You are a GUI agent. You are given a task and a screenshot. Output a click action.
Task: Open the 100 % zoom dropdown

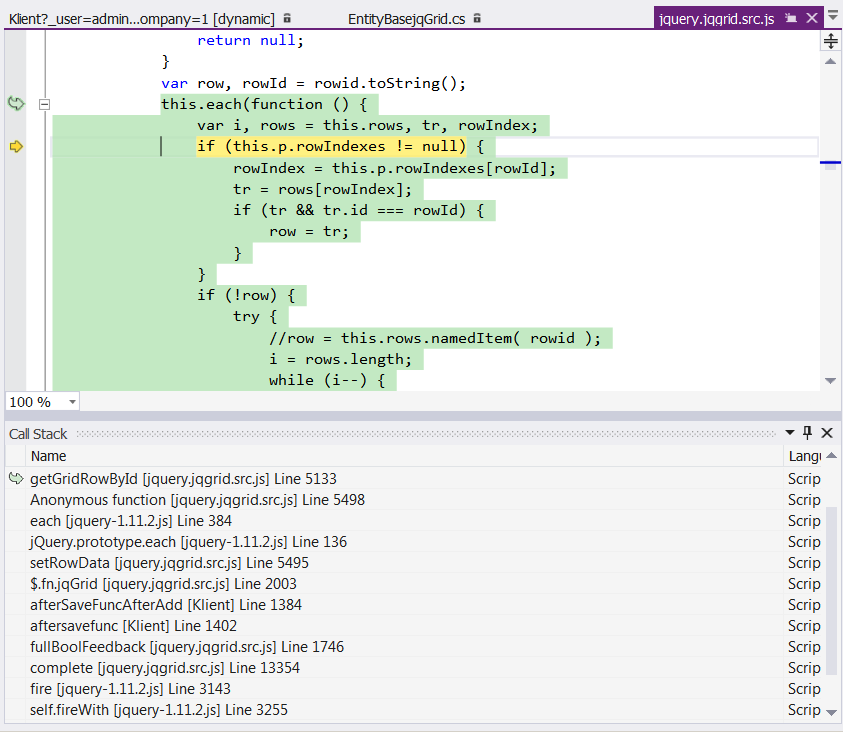(72, 402)
